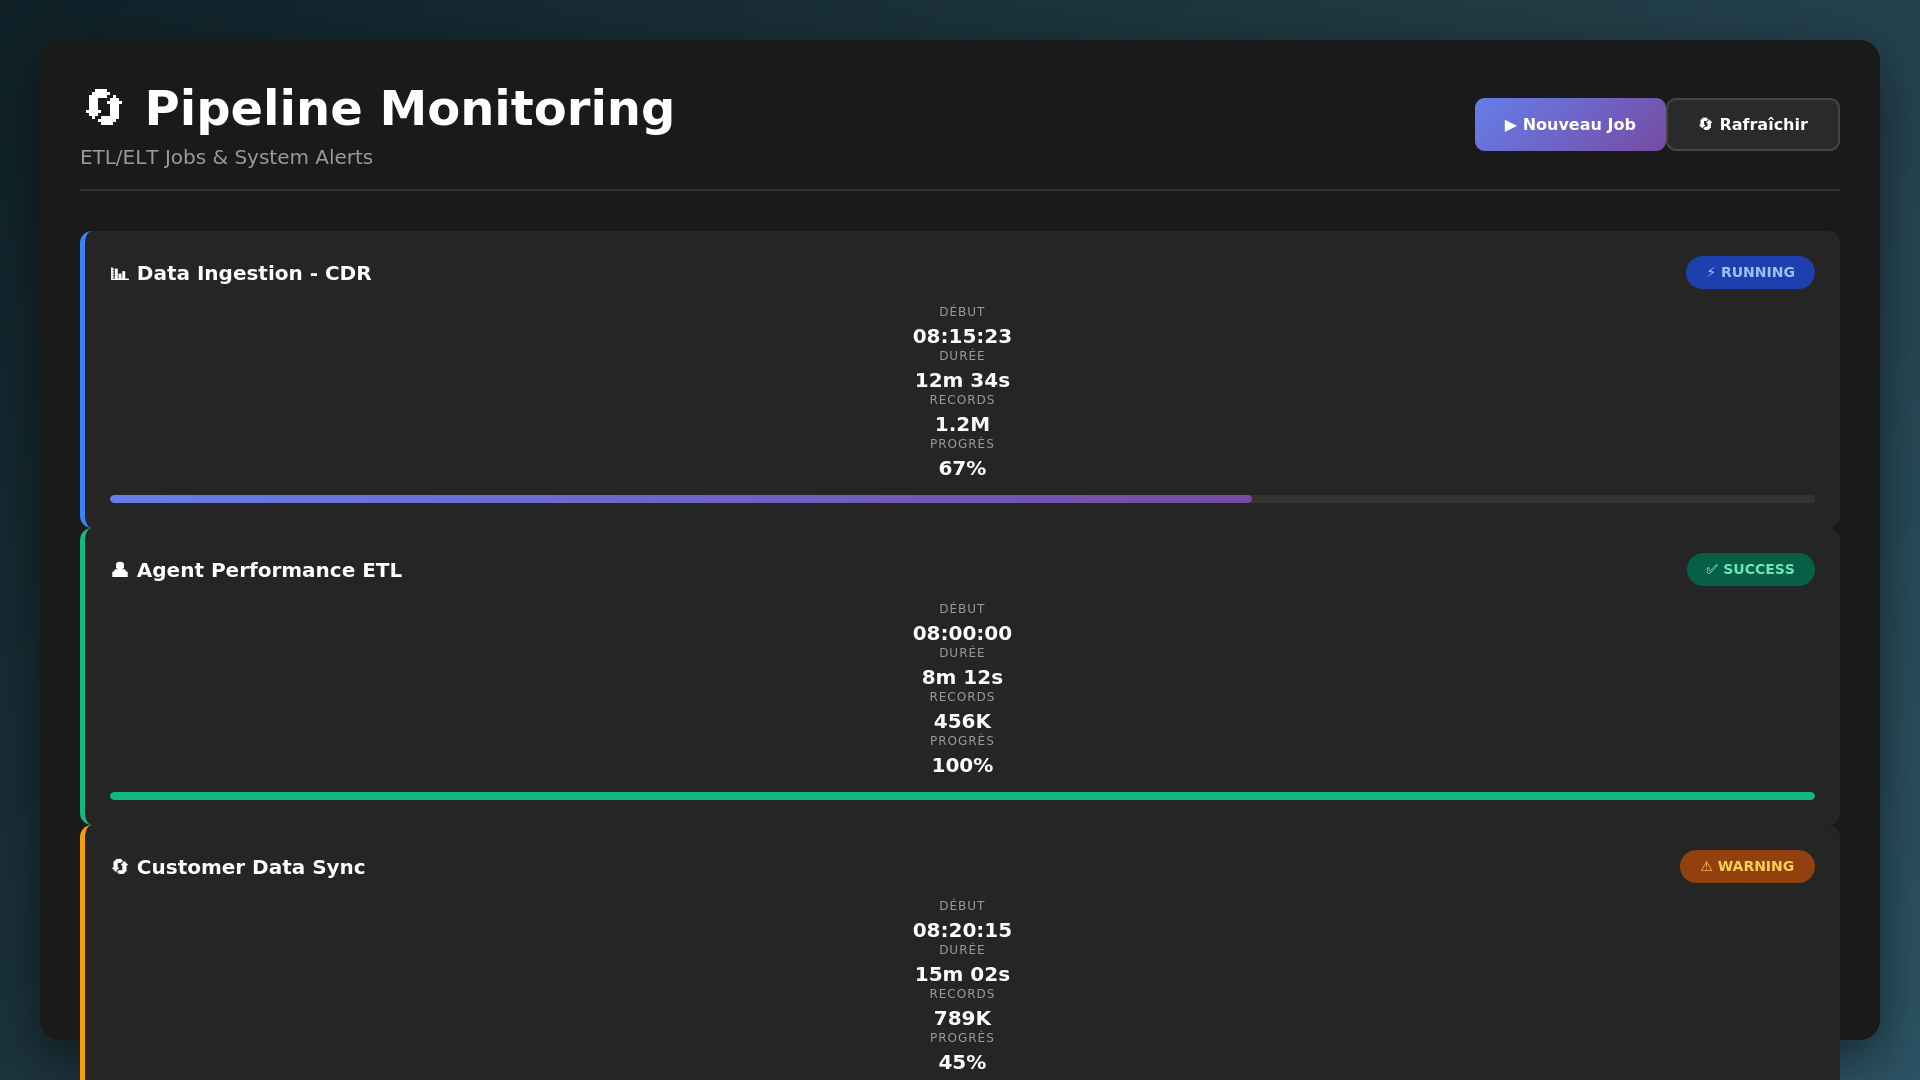
Task: Open the Agent Performance ETL job title
Action: pyautogui.click(x=269, y=570)
